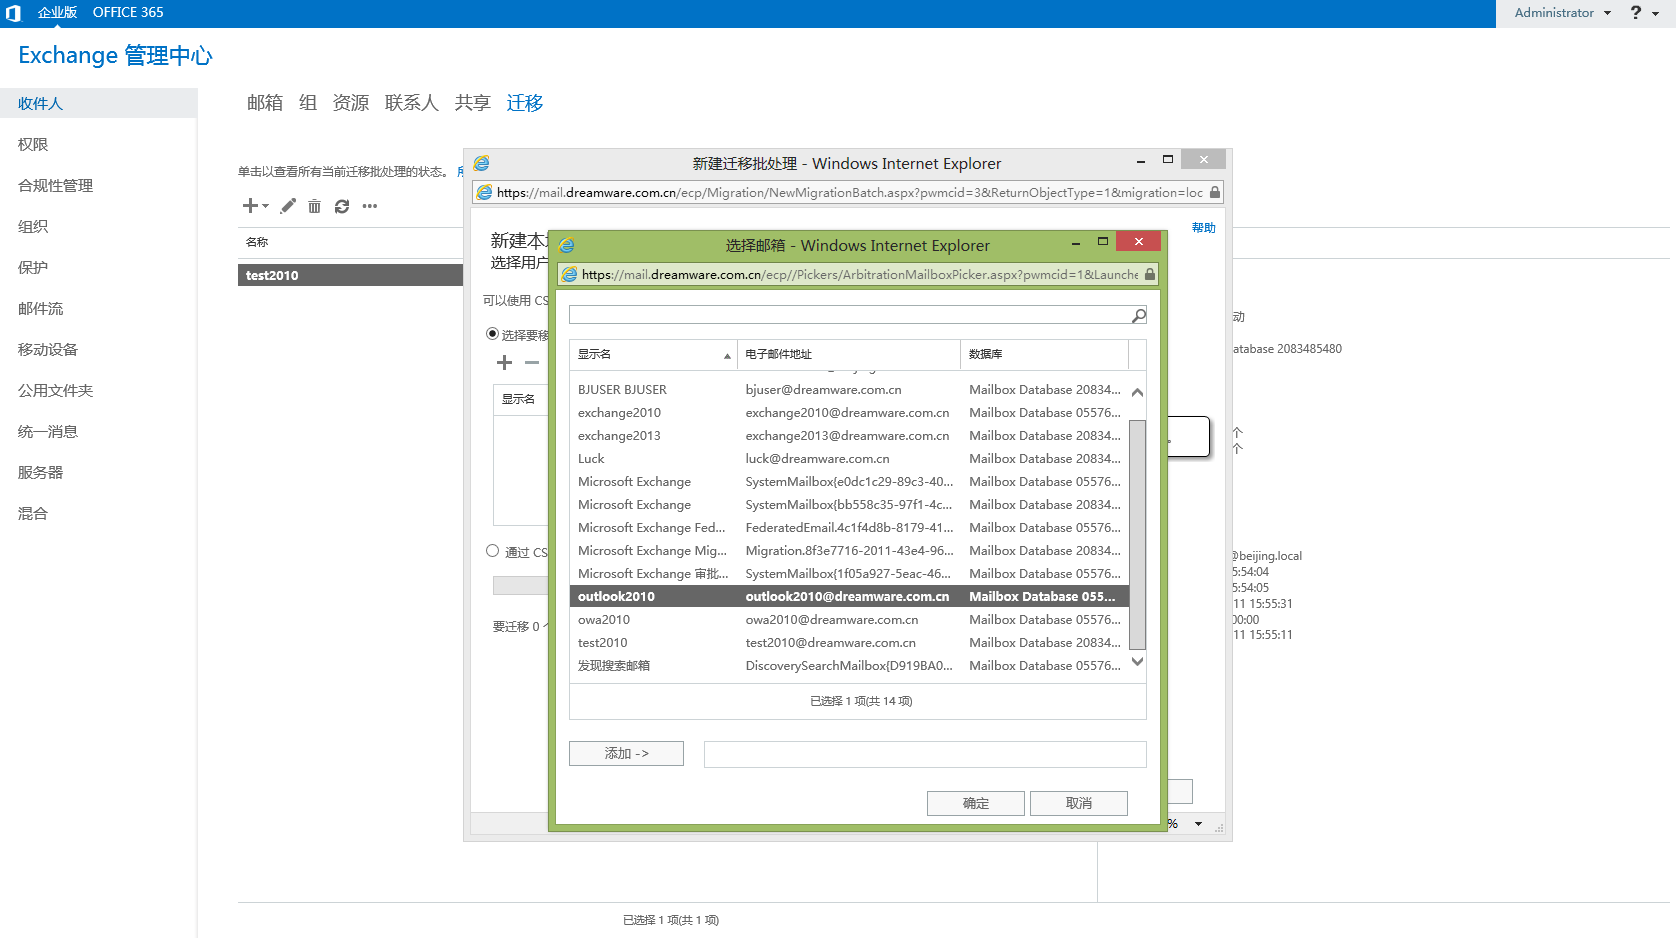Click the picker list scrollbar thumb
The image size is (1676, 951).
(1138, 535)
